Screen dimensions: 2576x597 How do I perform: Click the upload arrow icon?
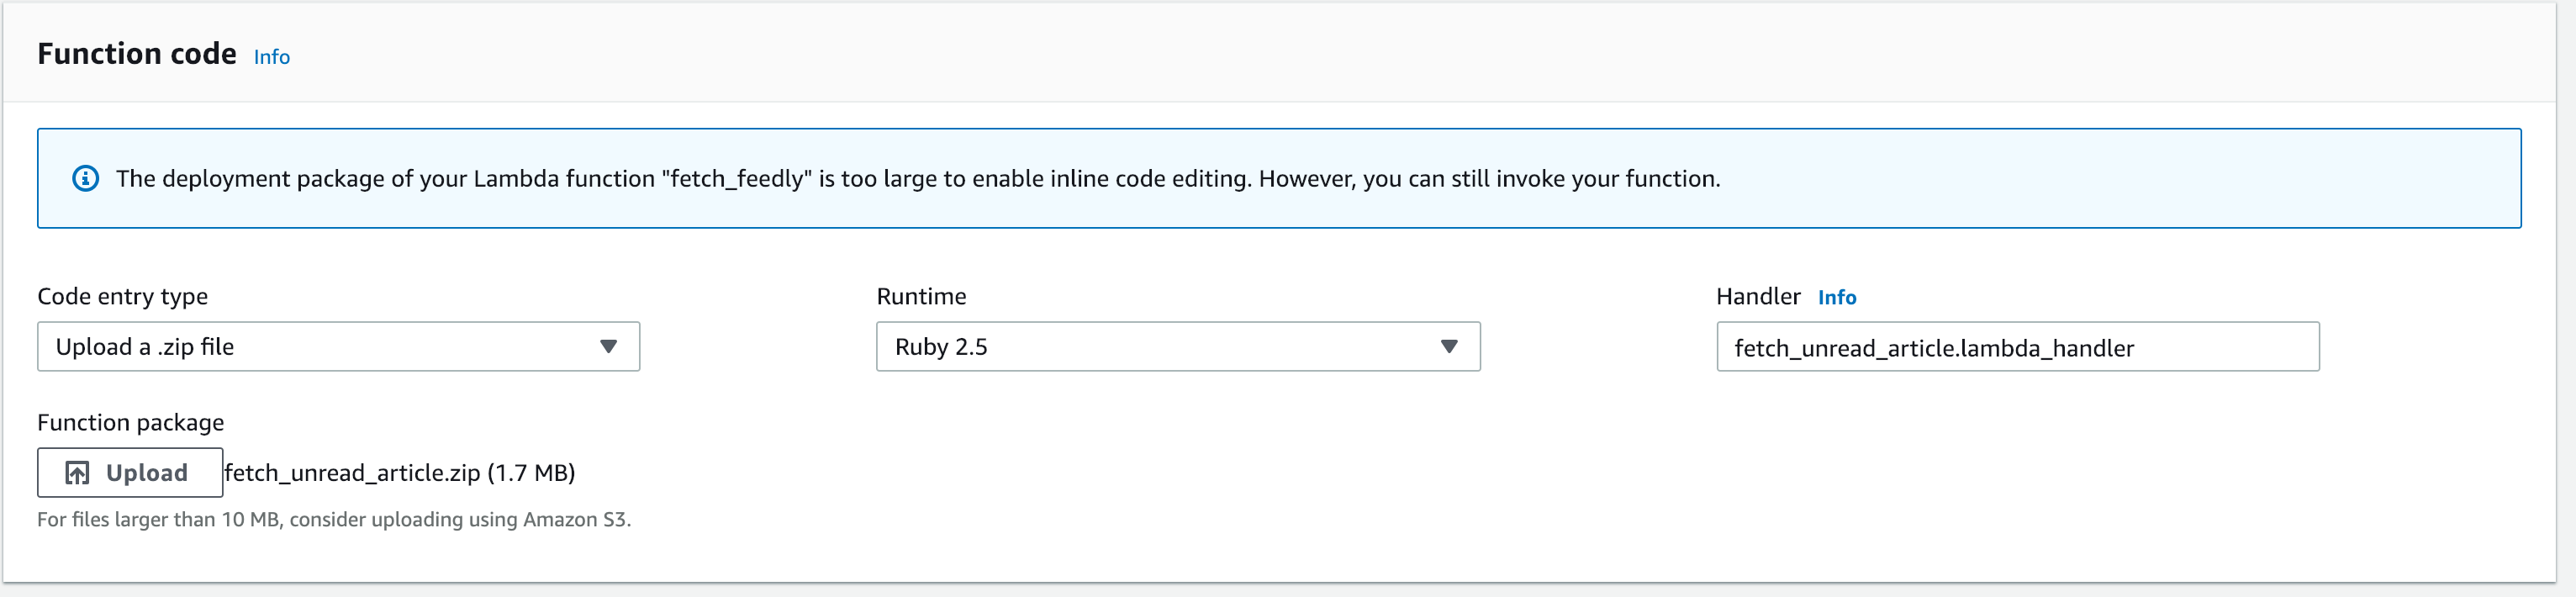77,473
